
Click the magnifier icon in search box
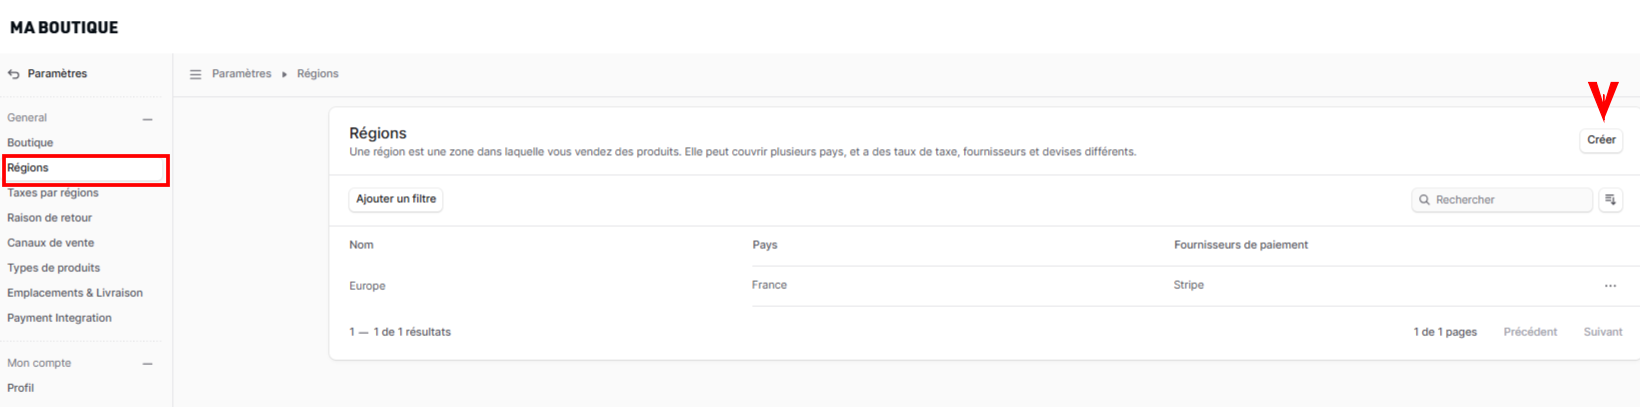[x=1424, y=200]
